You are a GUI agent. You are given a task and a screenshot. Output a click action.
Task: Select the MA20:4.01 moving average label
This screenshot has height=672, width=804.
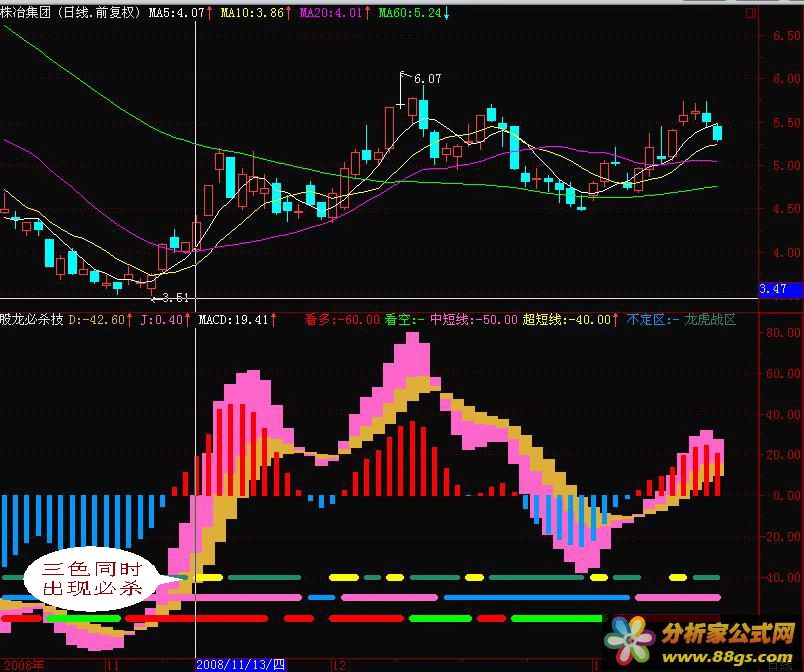pos(331,13)
